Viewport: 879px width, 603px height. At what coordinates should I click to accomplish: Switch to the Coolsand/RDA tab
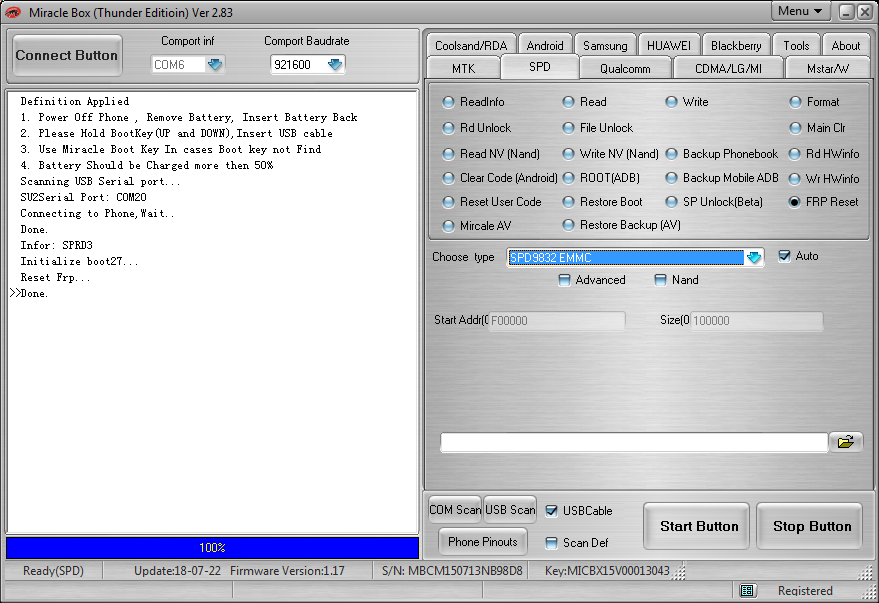[x=471, y=45]
